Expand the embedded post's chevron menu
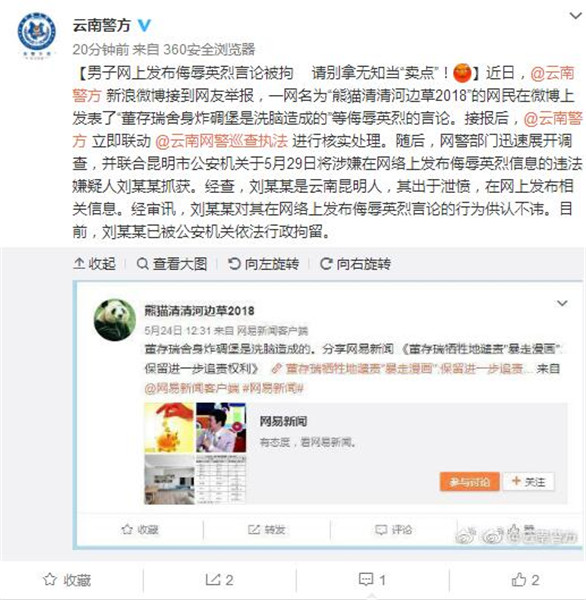The image size is (586, 600). pyautogui.click(x=562, y=303)
